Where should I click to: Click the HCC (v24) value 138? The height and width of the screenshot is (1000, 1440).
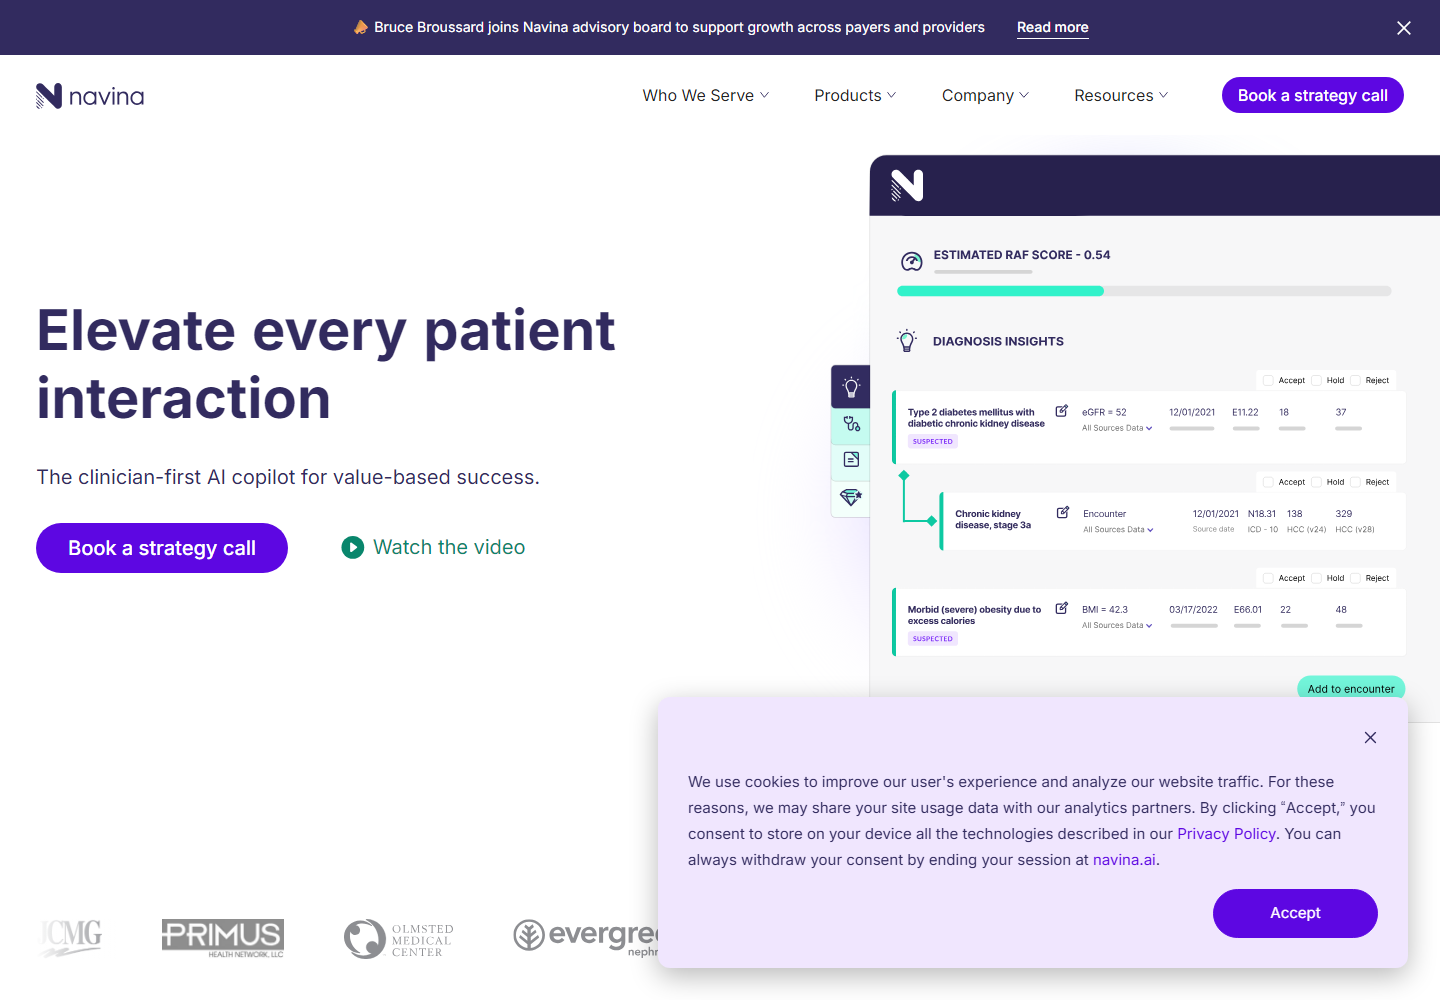(x=1295, y=514)
